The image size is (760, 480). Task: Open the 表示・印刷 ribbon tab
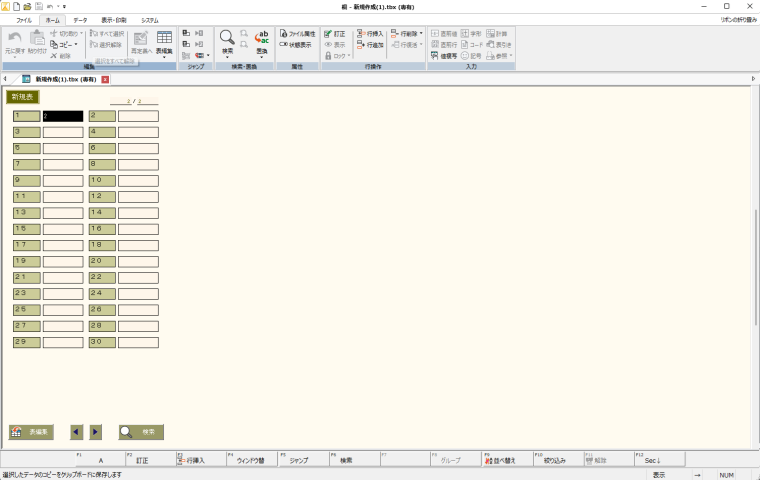coord(113,20)
